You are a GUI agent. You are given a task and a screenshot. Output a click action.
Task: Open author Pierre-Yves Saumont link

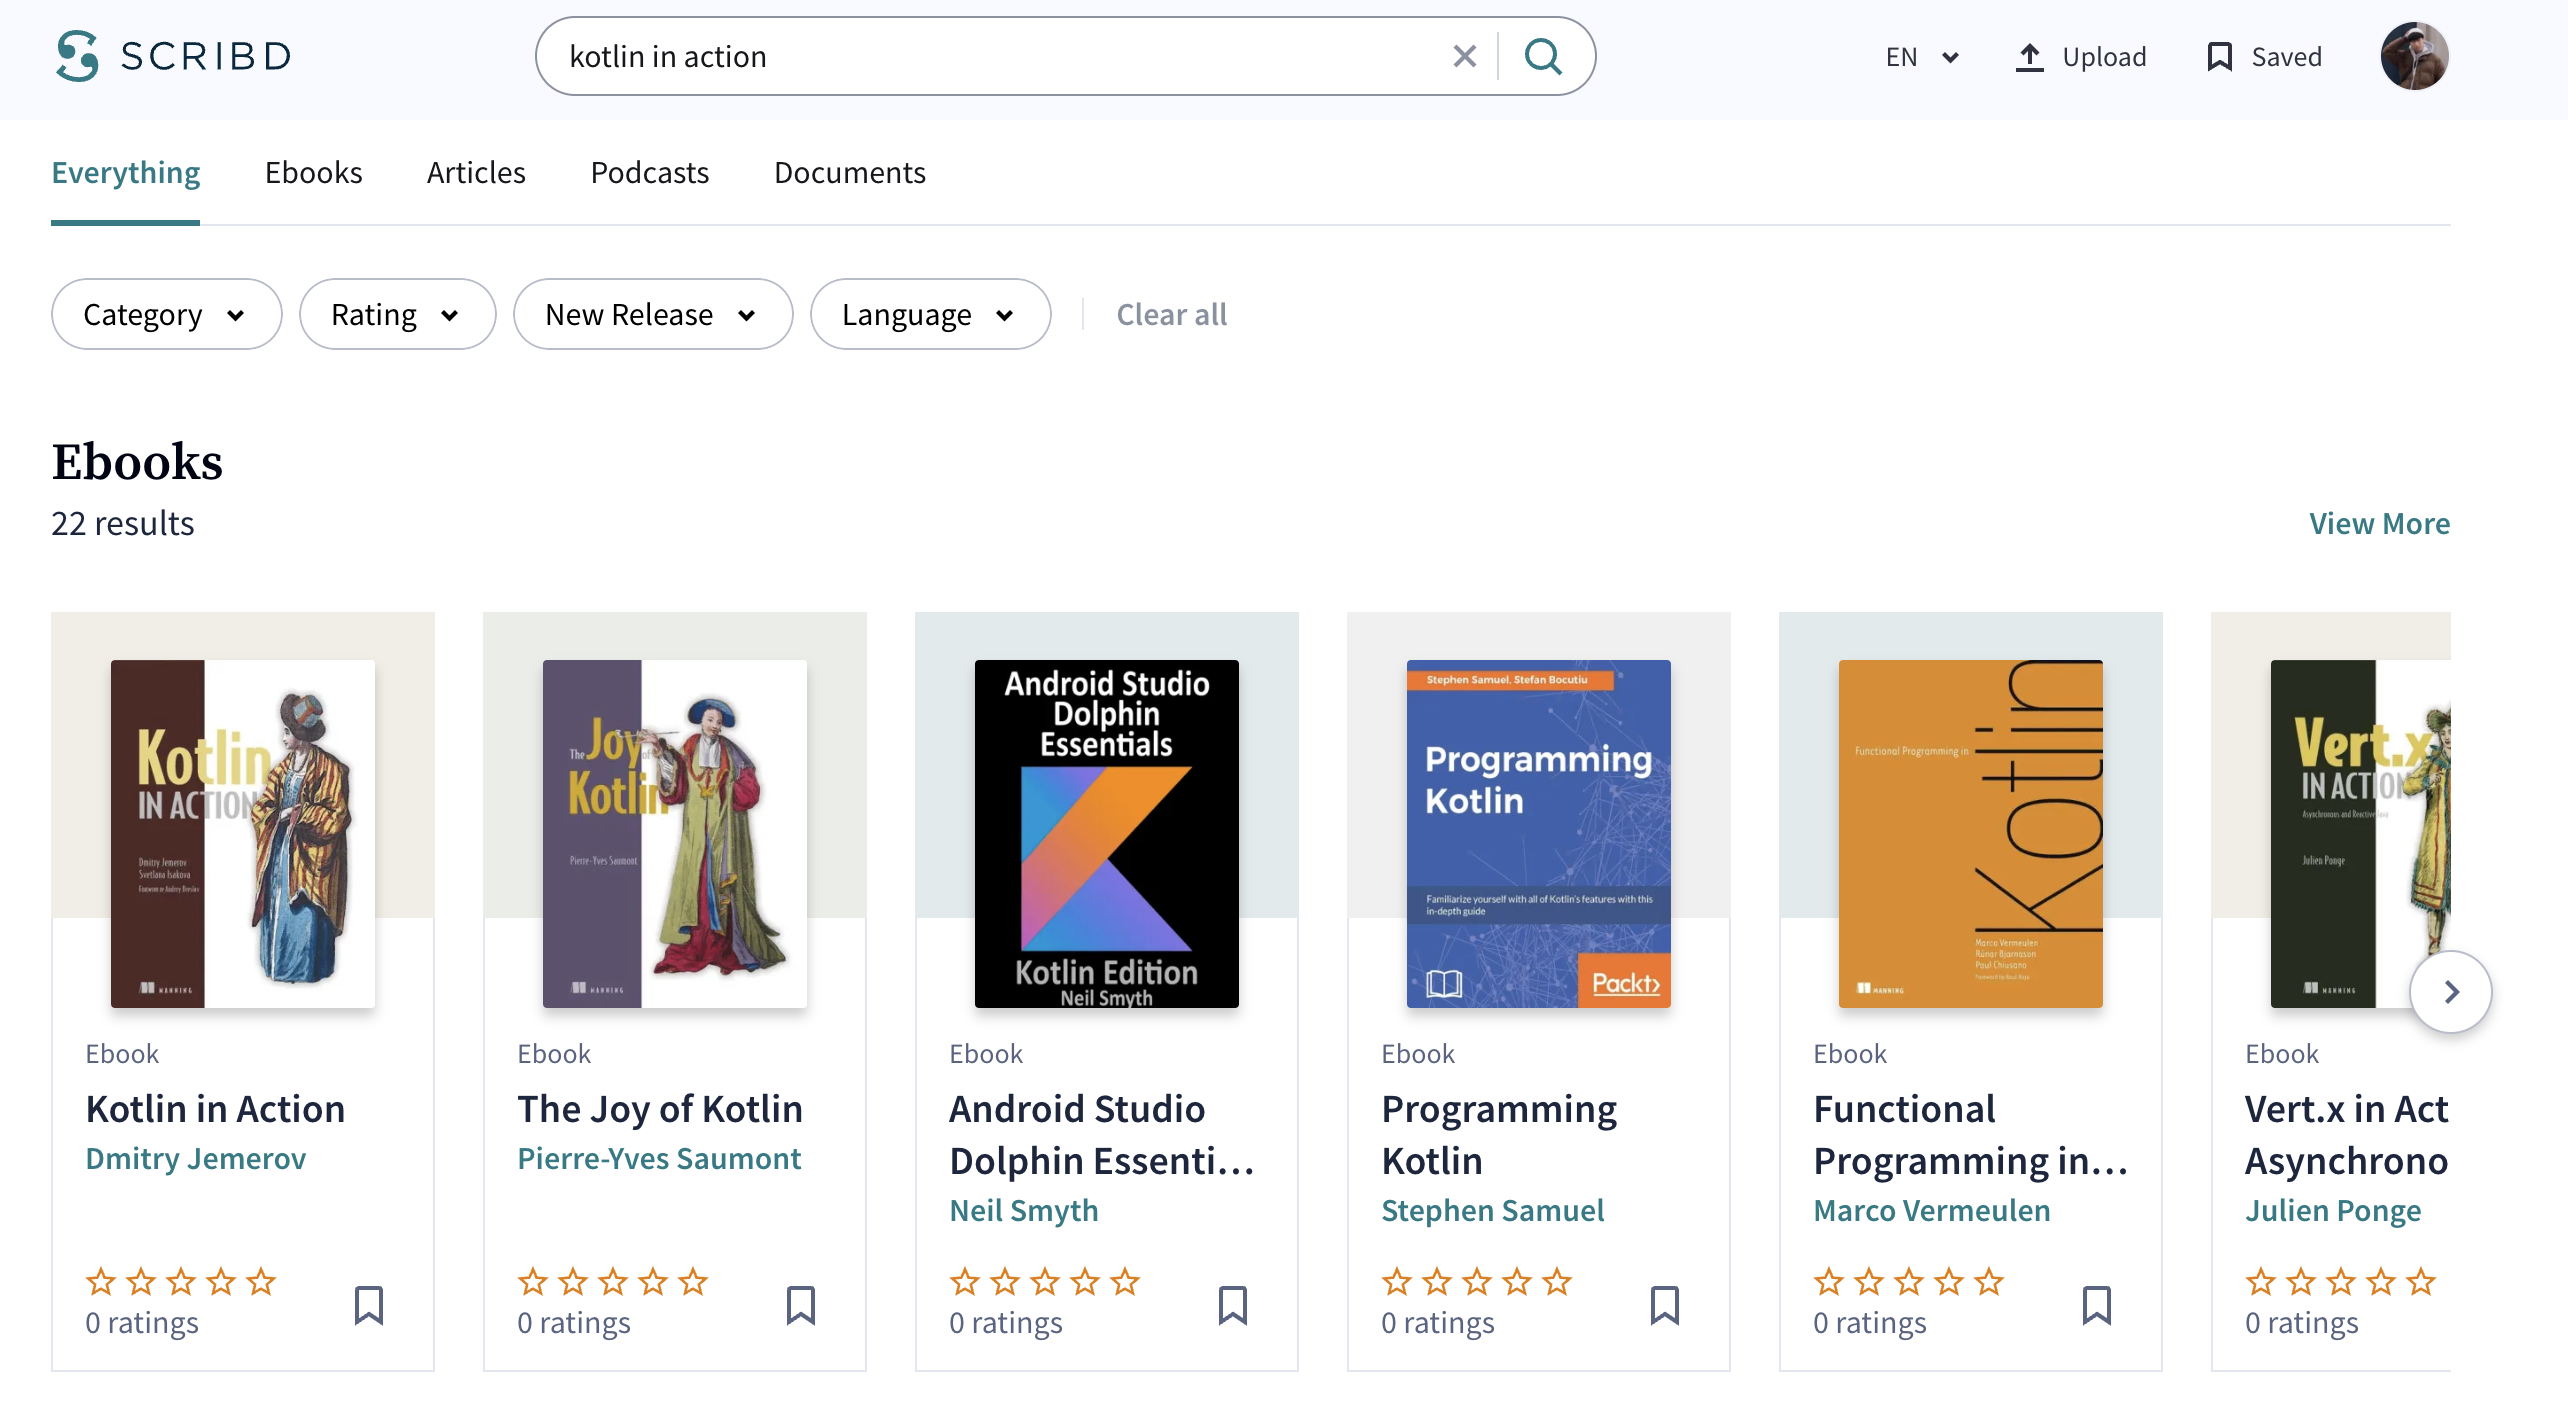(x=659, y=1158)
